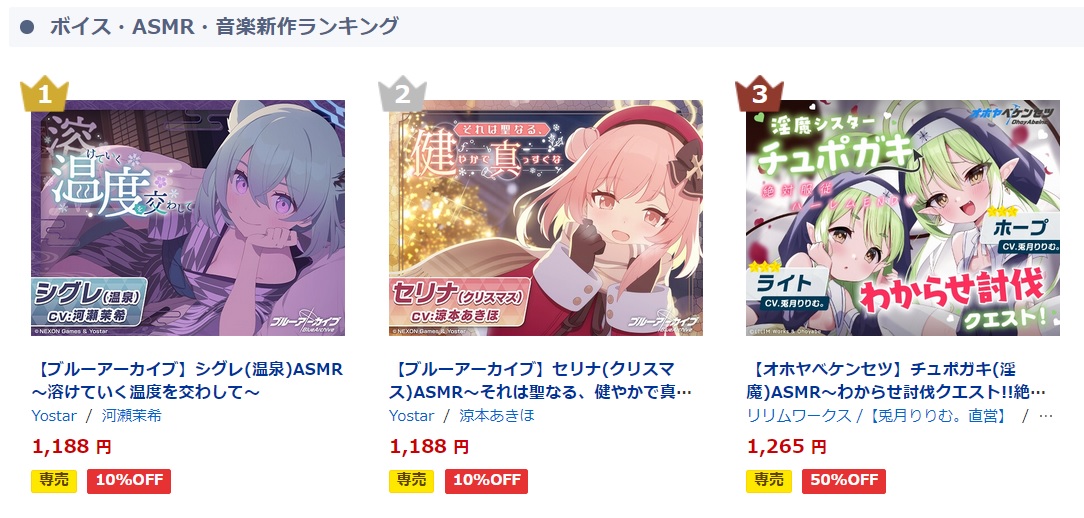The height and width of the screenshot is (518, 1084).
Task: Click the 50%OFF badge on third item
Action: click(x=843, y=481)
